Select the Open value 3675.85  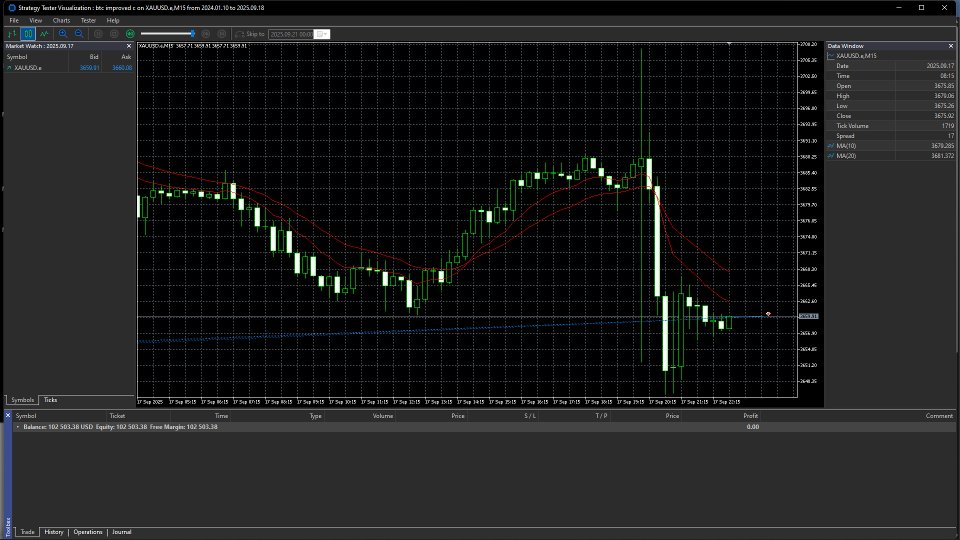click(x=944, y=86)
